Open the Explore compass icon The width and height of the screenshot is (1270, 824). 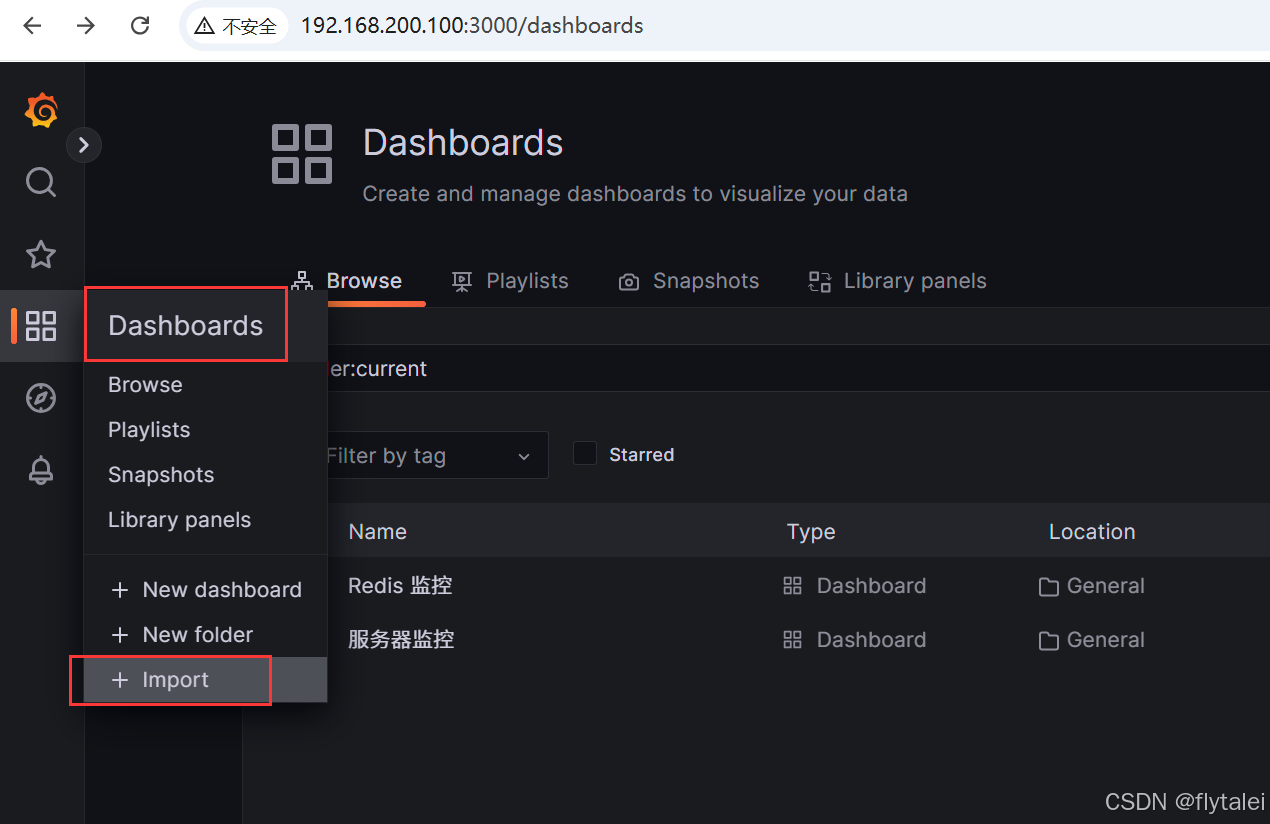click(x=41, y=398)
